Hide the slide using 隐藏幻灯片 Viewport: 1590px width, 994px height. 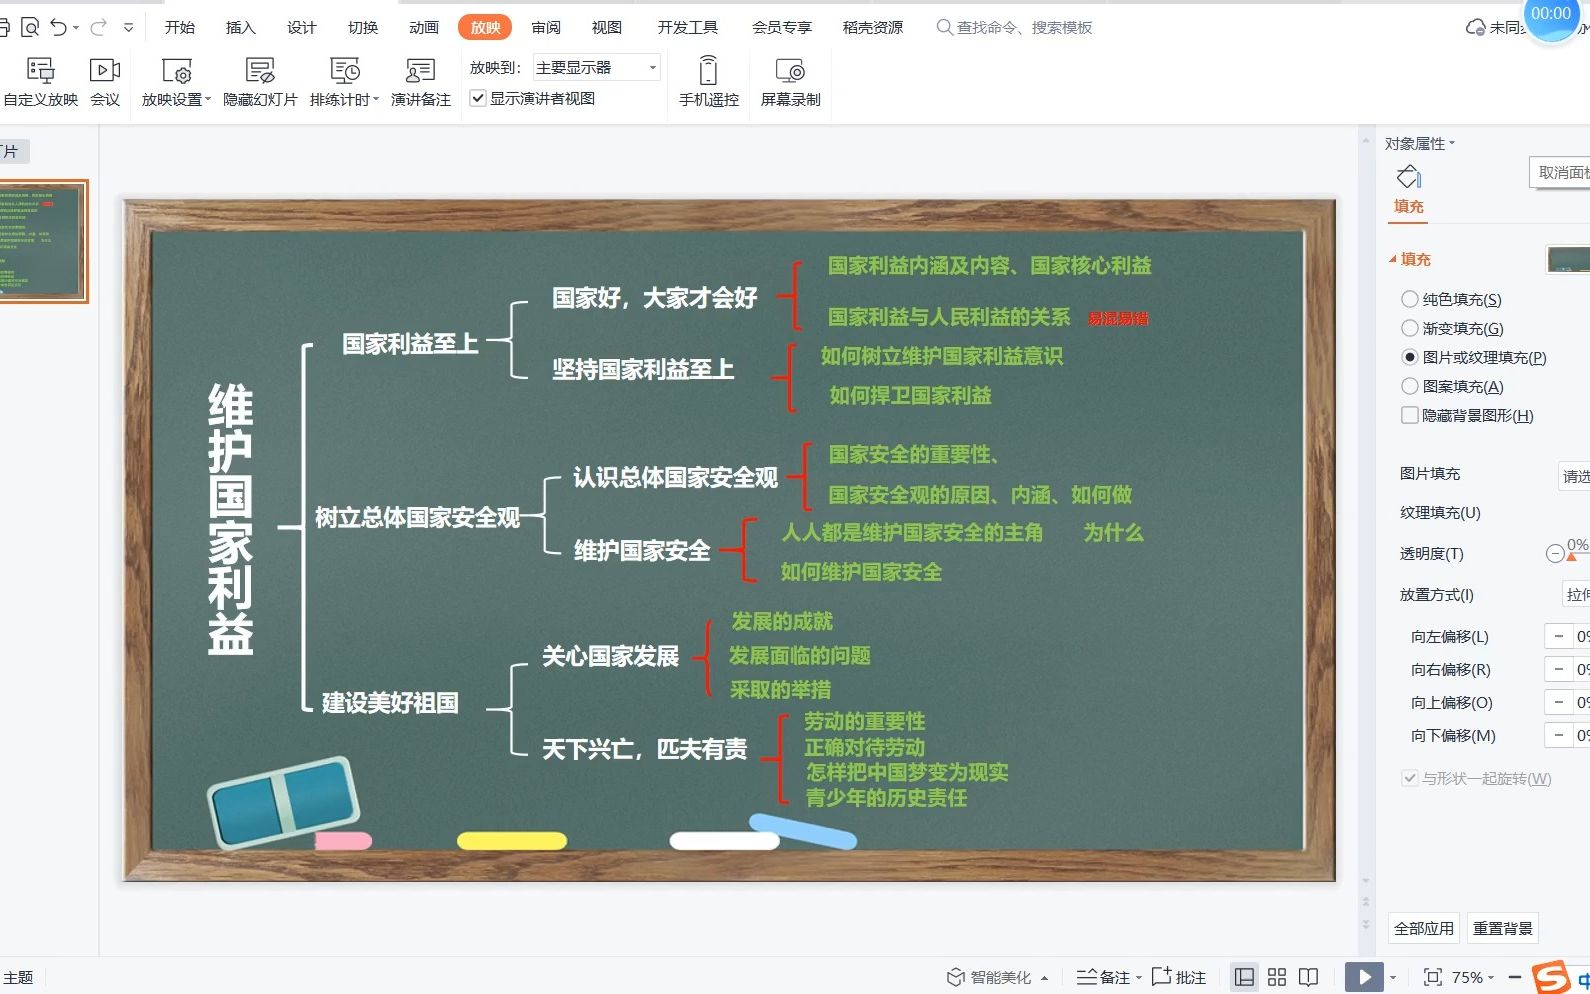[260, 82]
